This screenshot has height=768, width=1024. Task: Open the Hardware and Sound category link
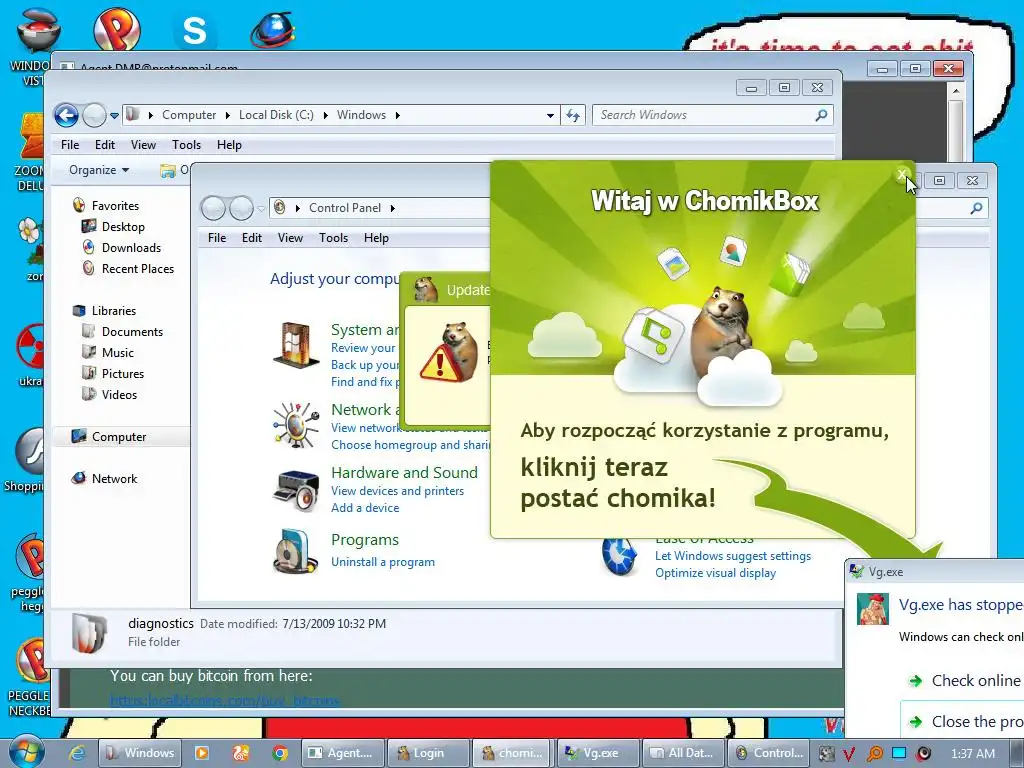coord(404,473)
